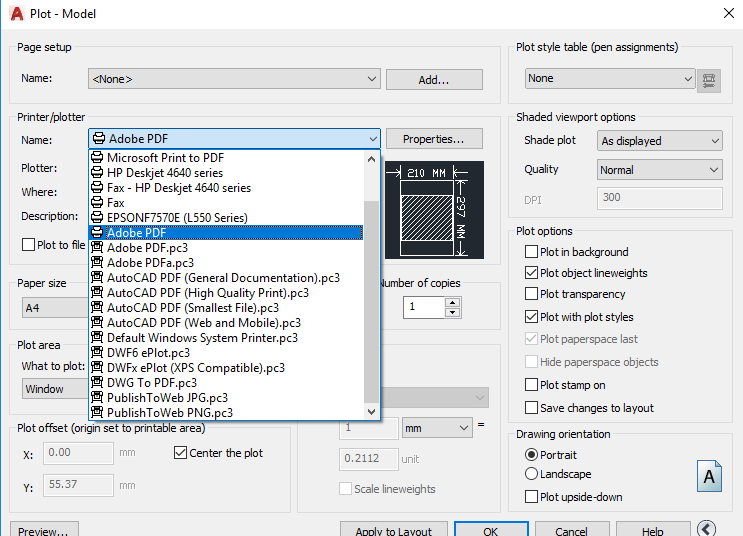Click plotter icon beside PublishToWeb JPG.pc3
This screenshot has width=743, height=536.
pyautogui.click(x=97, y=398)
